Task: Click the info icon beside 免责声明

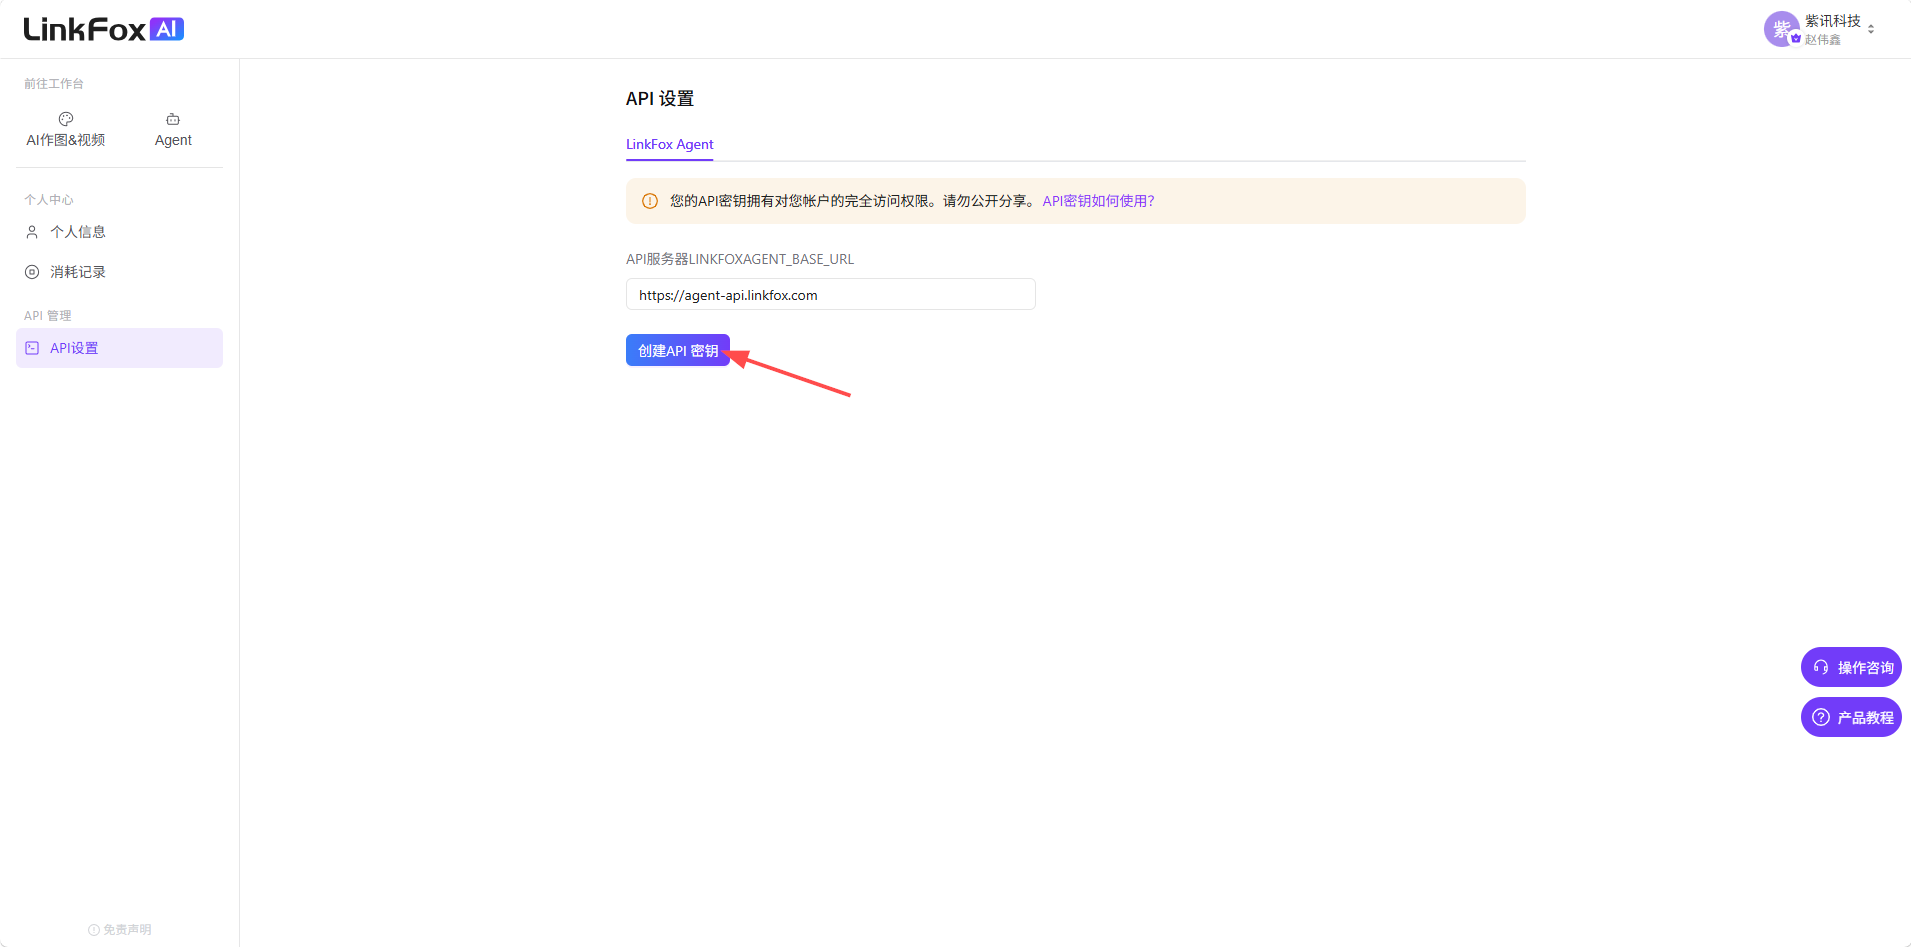Action: coord(94,930)
